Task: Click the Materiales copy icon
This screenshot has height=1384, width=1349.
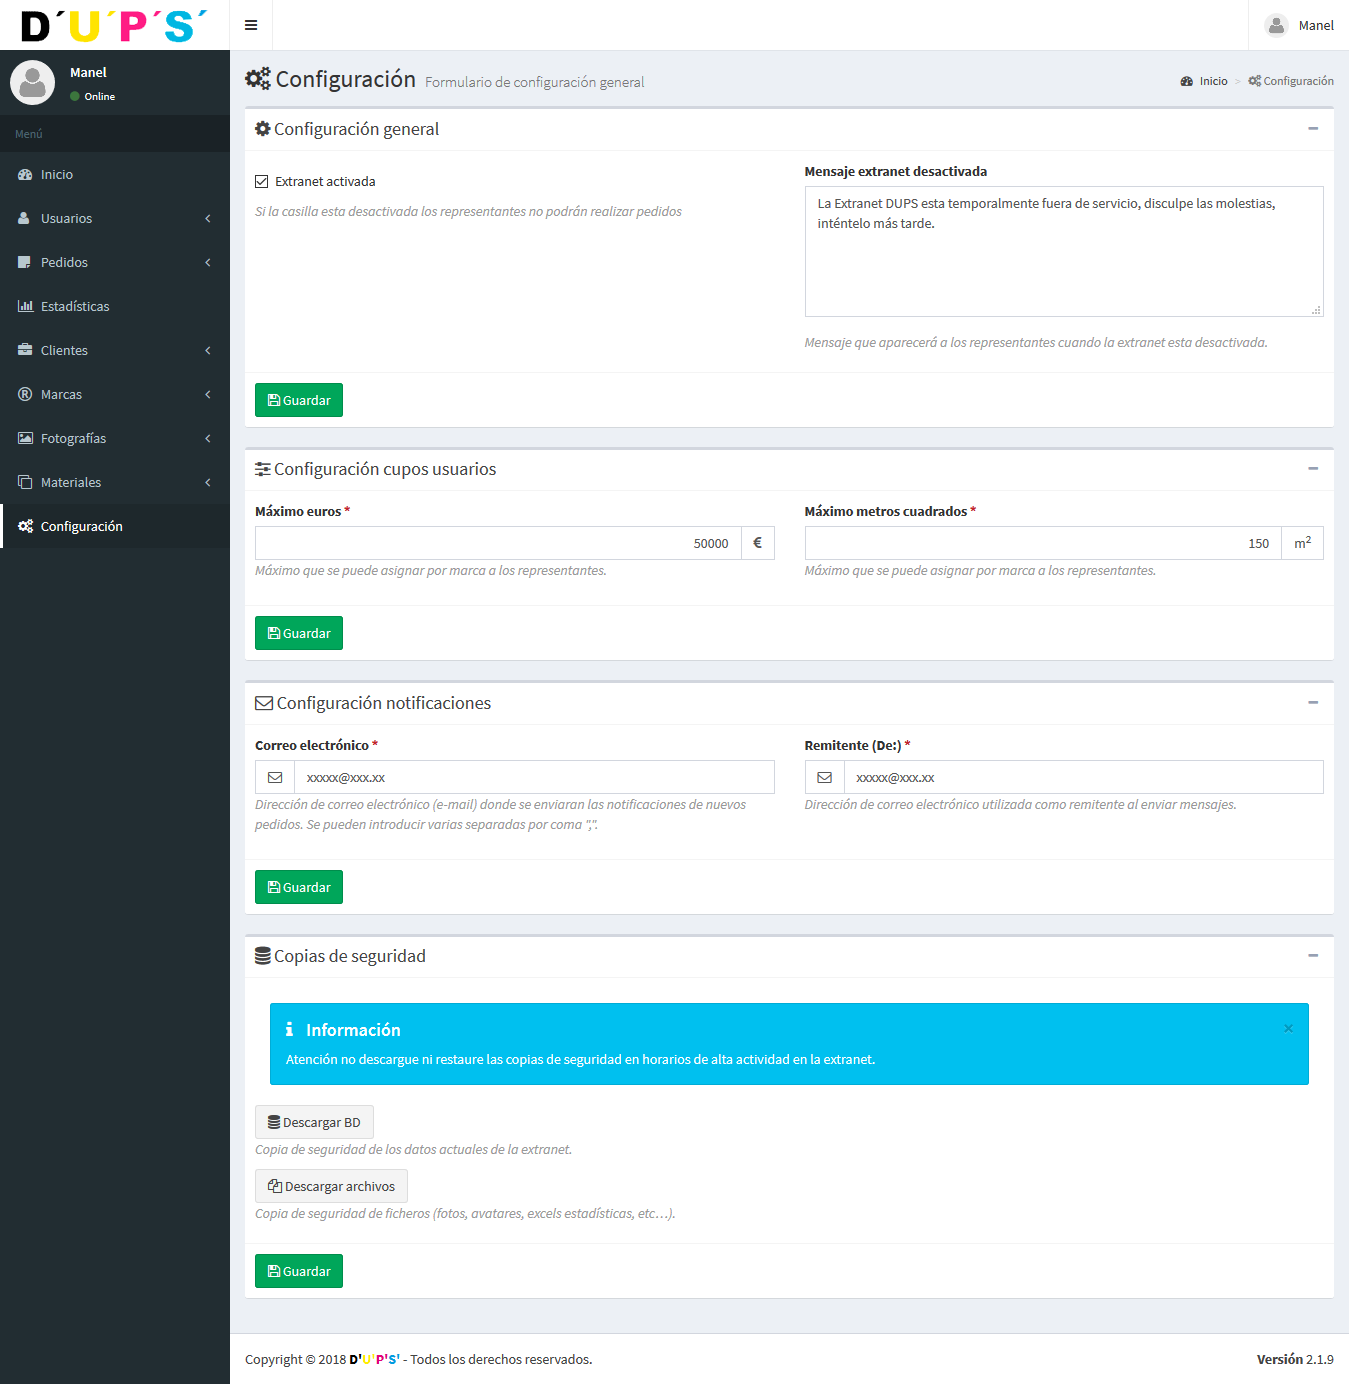Action: [25, 482]
